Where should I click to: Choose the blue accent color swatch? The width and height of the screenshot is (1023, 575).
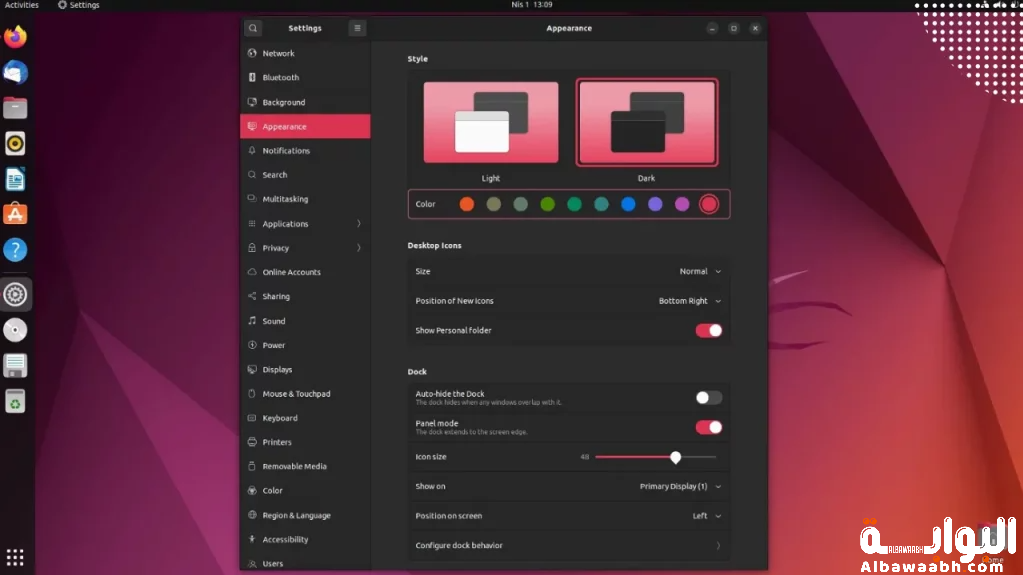[x=628, y=204]
